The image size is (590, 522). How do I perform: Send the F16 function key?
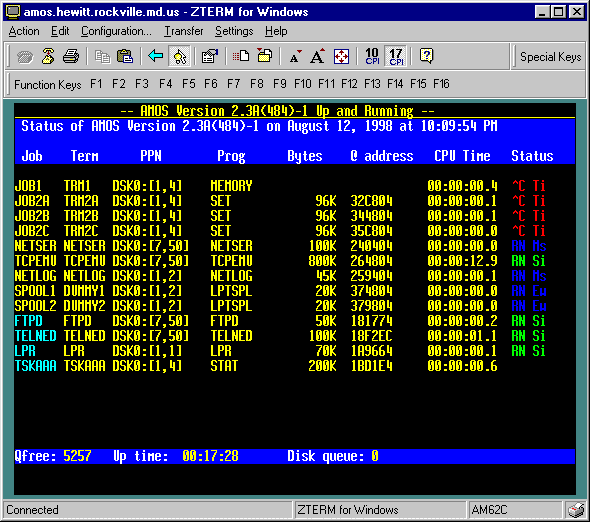click(x=441, y=84)
